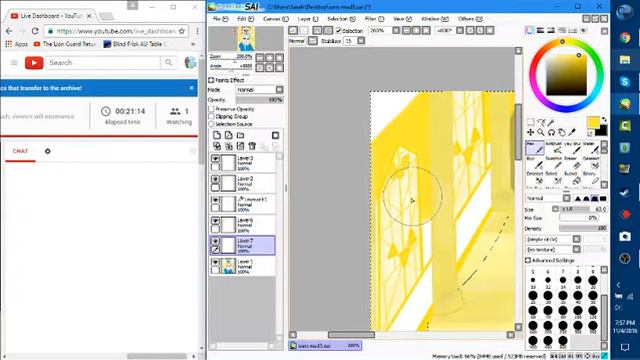Expand the Paints Effect section
Image resolution: width=640 pixels, height=360 pixels.
point(211,80)
